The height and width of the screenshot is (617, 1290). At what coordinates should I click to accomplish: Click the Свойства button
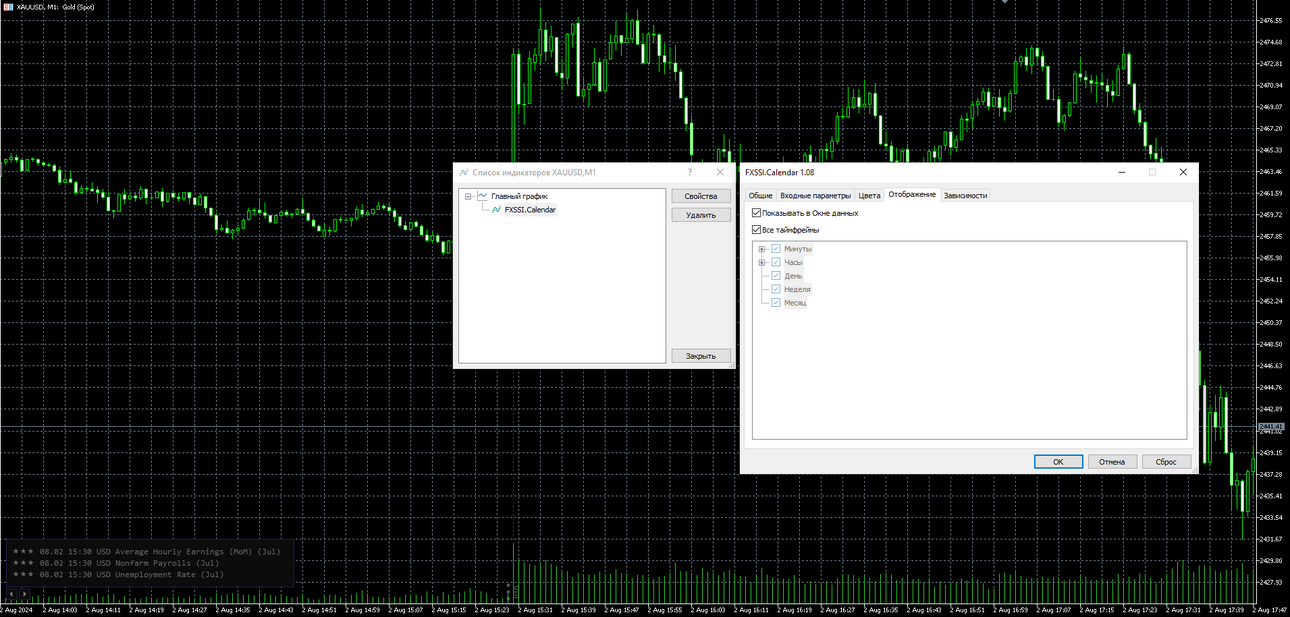tap(701, 196)
